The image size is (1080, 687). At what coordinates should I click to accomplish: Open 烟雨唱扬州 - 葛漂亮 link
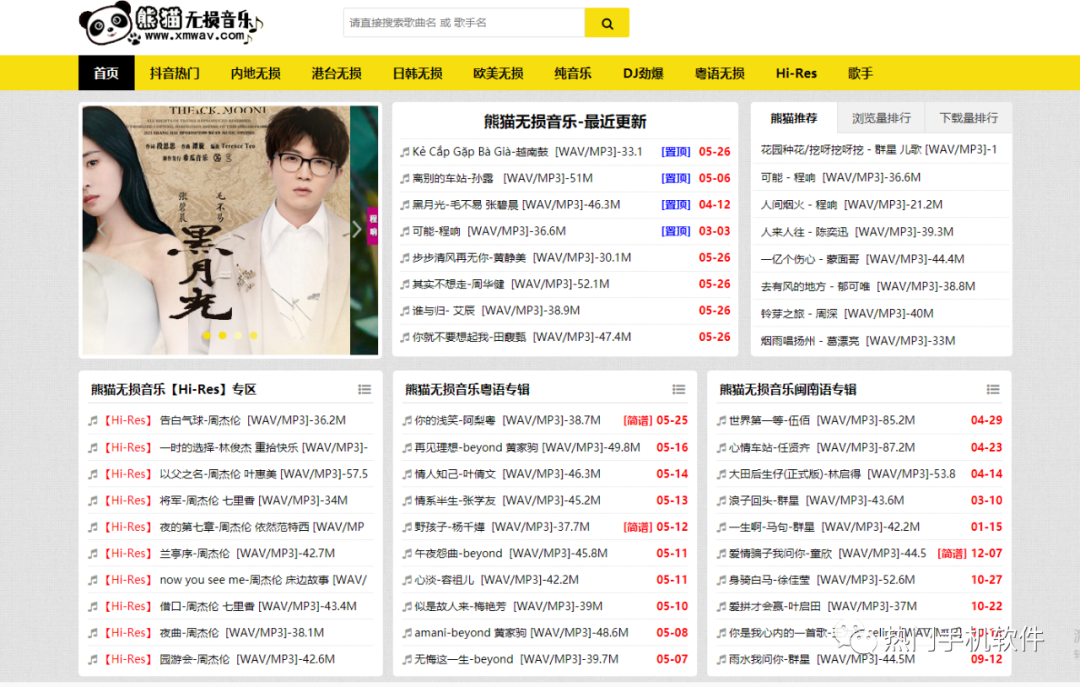tap(858, 340)
